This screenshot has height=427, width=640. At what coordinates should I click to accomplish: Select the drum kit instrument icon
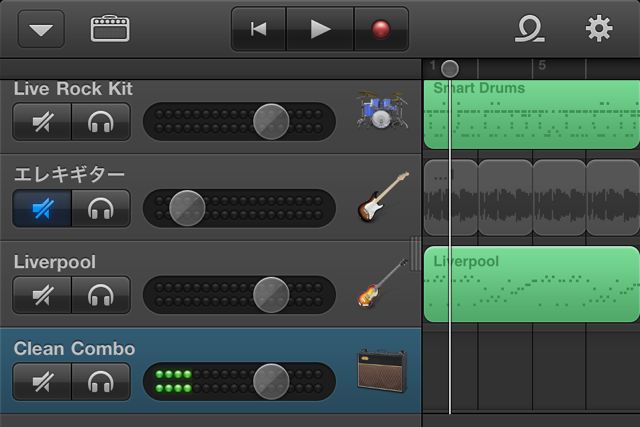pos(382,109)
